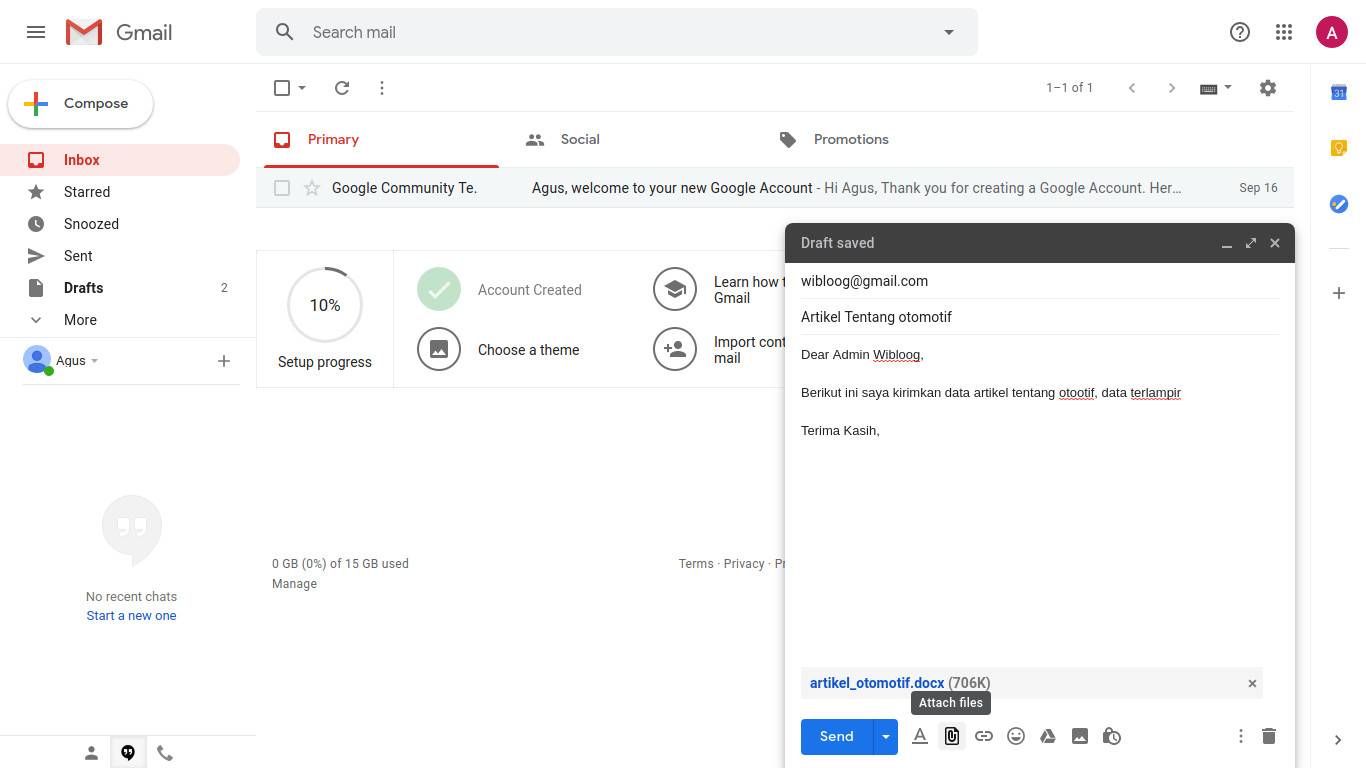Open the Privacy link
The width and height of the screenshot is (1366, 768).
(744, 564)
